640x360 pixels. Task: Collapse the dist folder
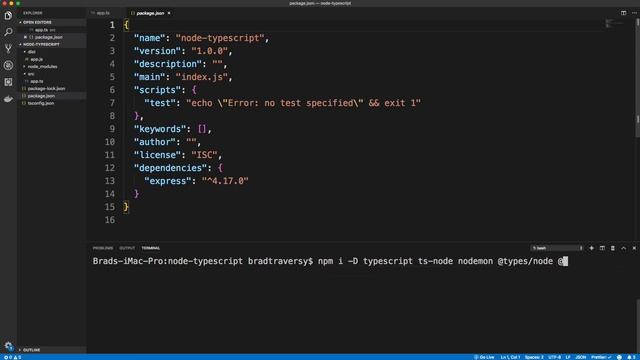pyautogui.click(x=31, y=52)
